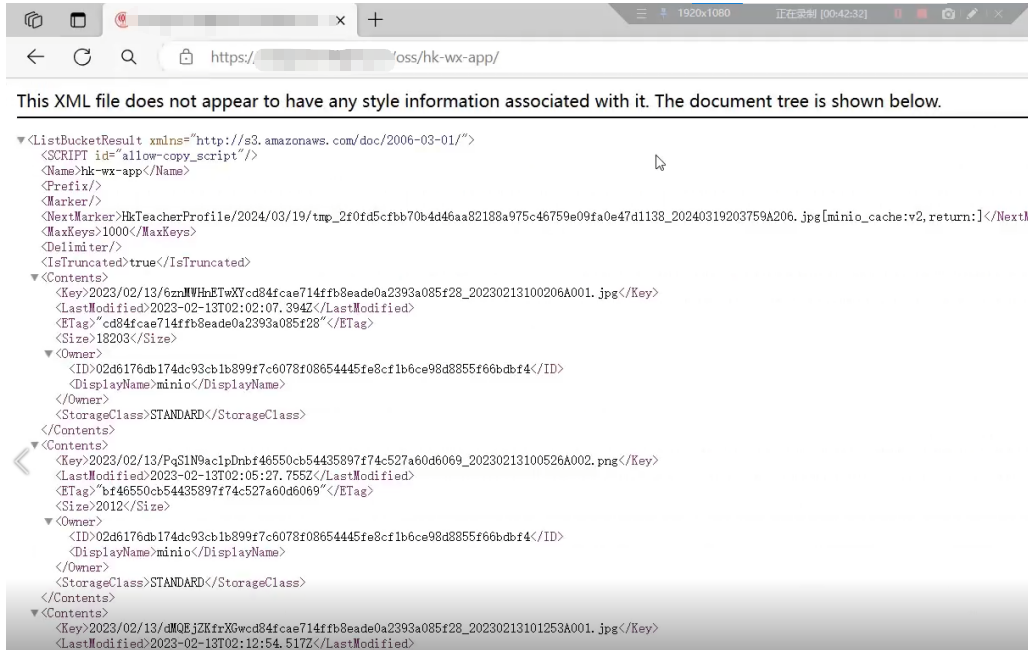This screenshot has height=650, width=1028.
Task: Close the current browser tab
Action: click(x=340, y=20)
